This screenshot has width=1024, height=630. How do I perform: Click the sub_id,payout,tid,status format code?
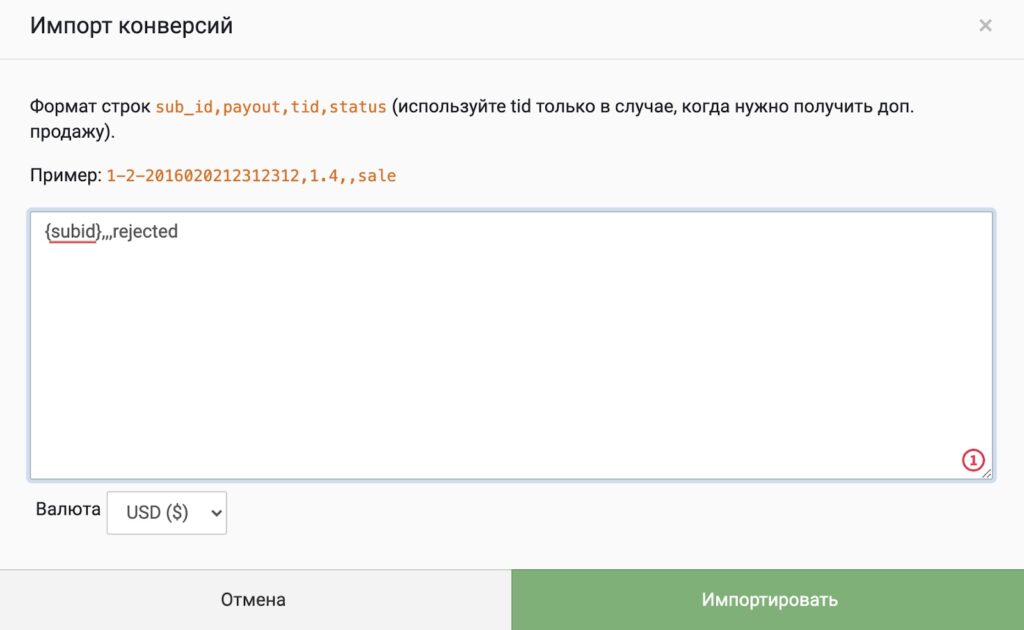[270, 106]
